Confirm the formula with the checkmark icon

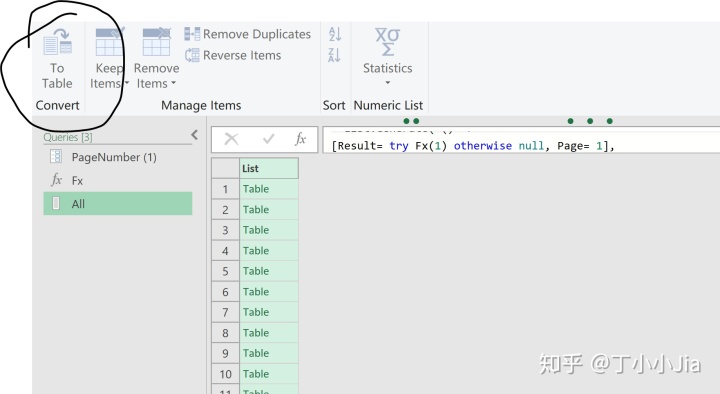pos(269,139)
